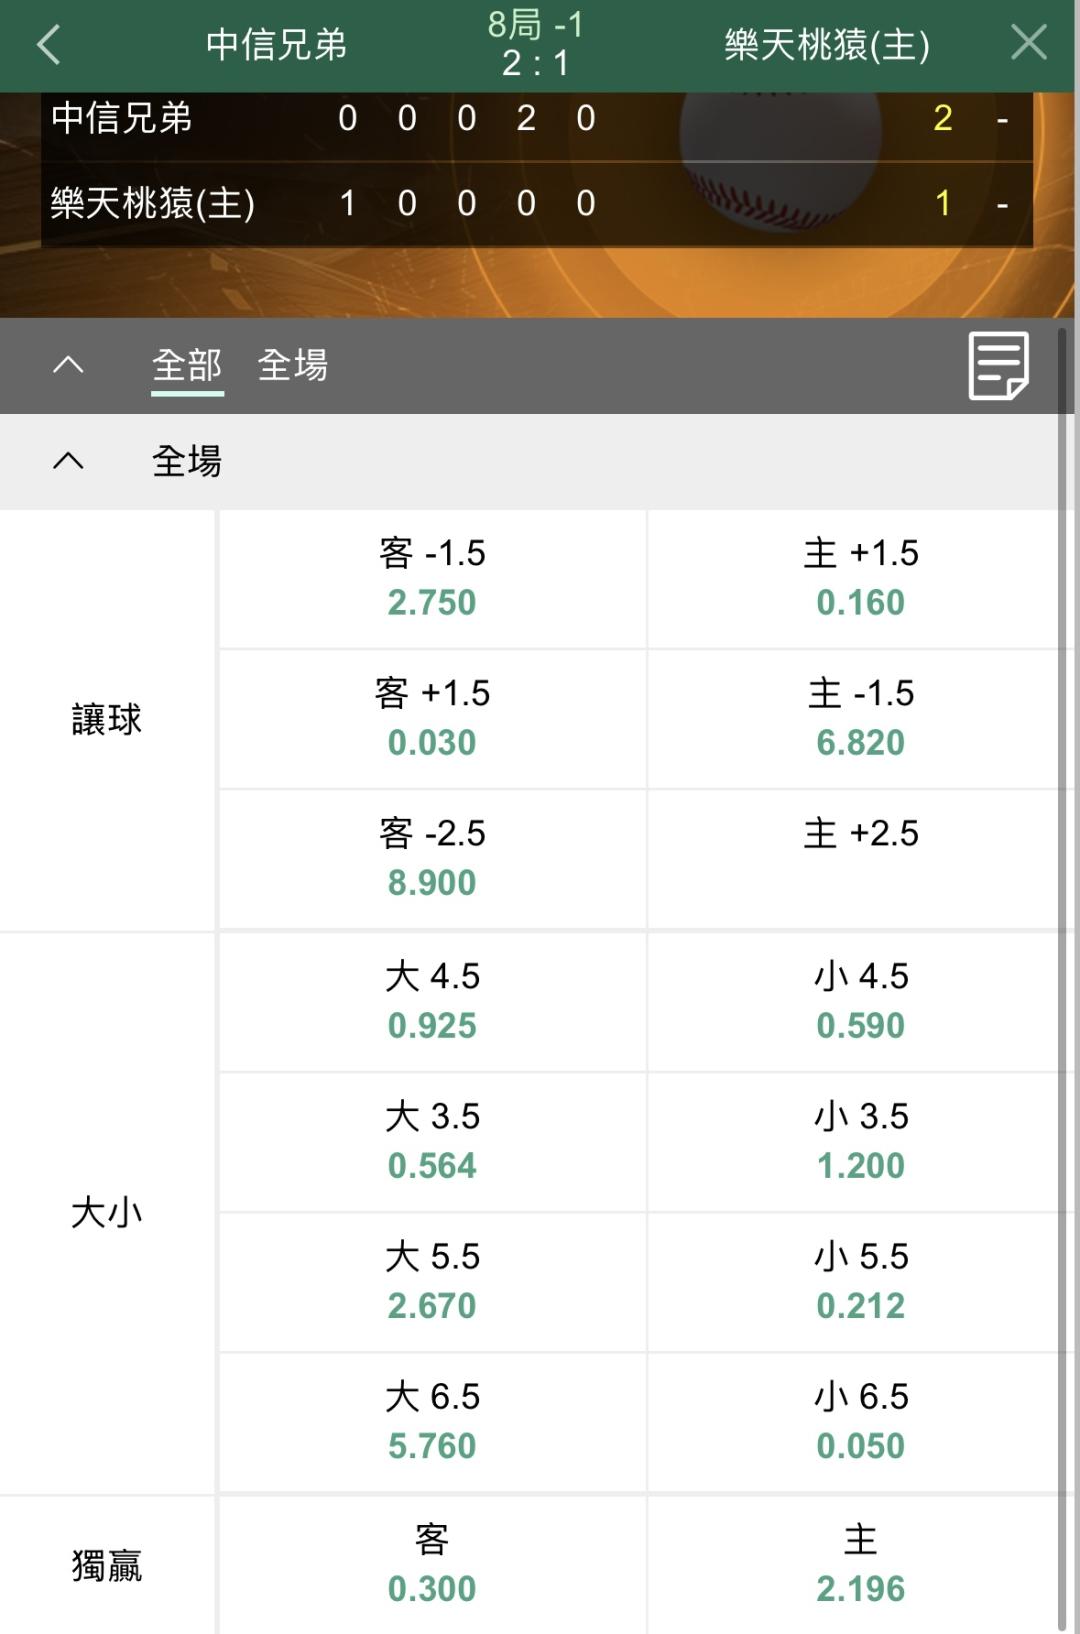
Task: Pick away team 獨贏 at 0.300
Action: tap(432, 1564)
